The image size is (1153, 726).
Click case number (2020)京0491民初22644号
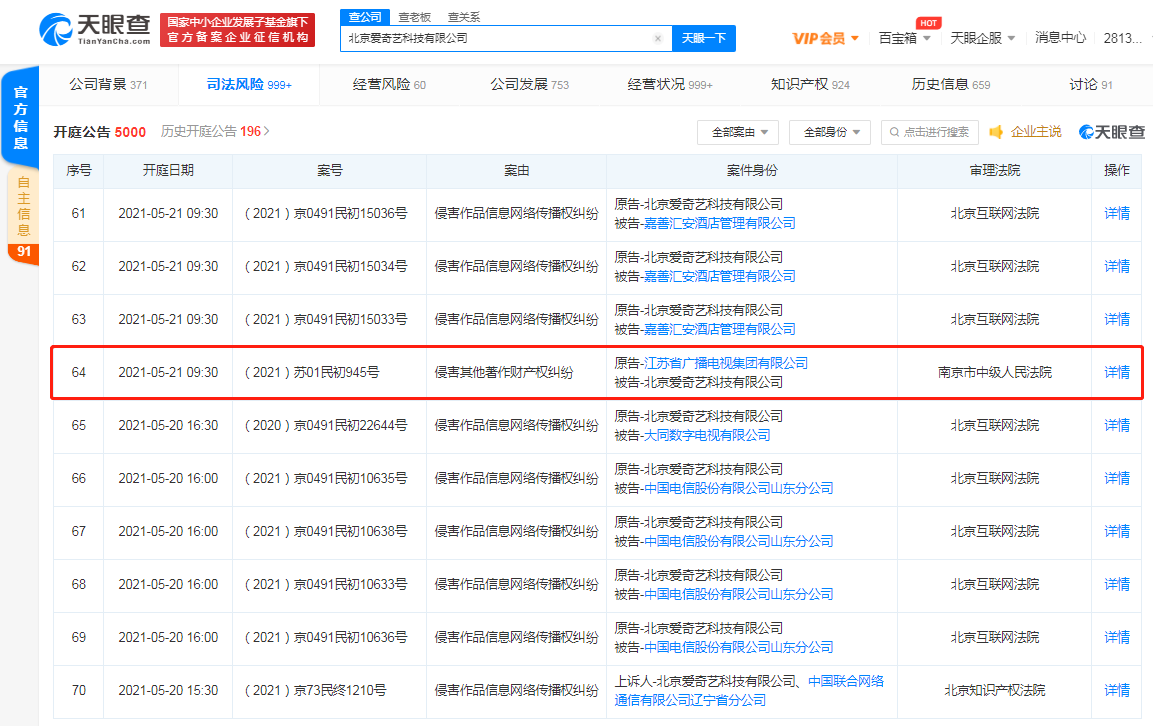pos(326,425)
